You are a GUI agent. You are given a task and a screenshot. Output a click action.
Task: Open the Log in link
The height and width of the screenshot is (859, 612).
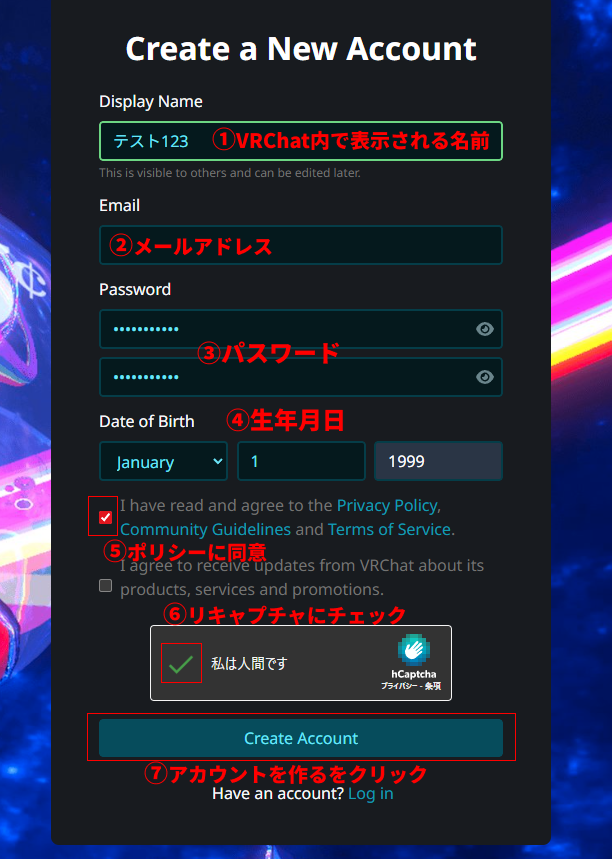(x=370, y=794)
